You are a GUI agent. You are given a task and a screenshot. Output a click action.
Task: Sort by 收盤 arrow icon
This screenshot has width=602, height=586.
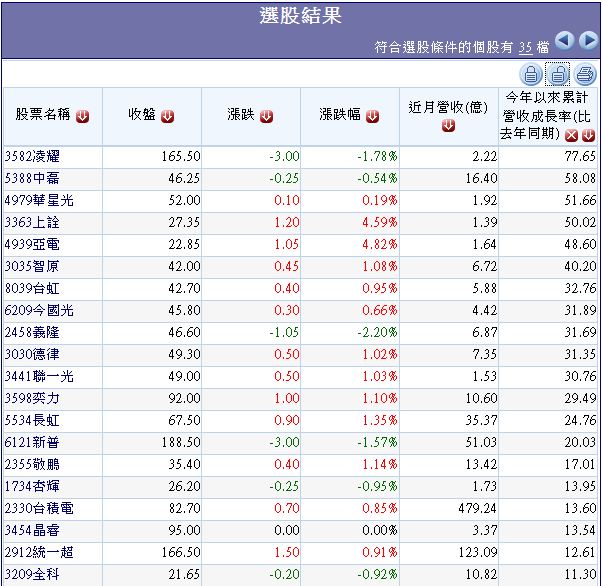[167, 116]
